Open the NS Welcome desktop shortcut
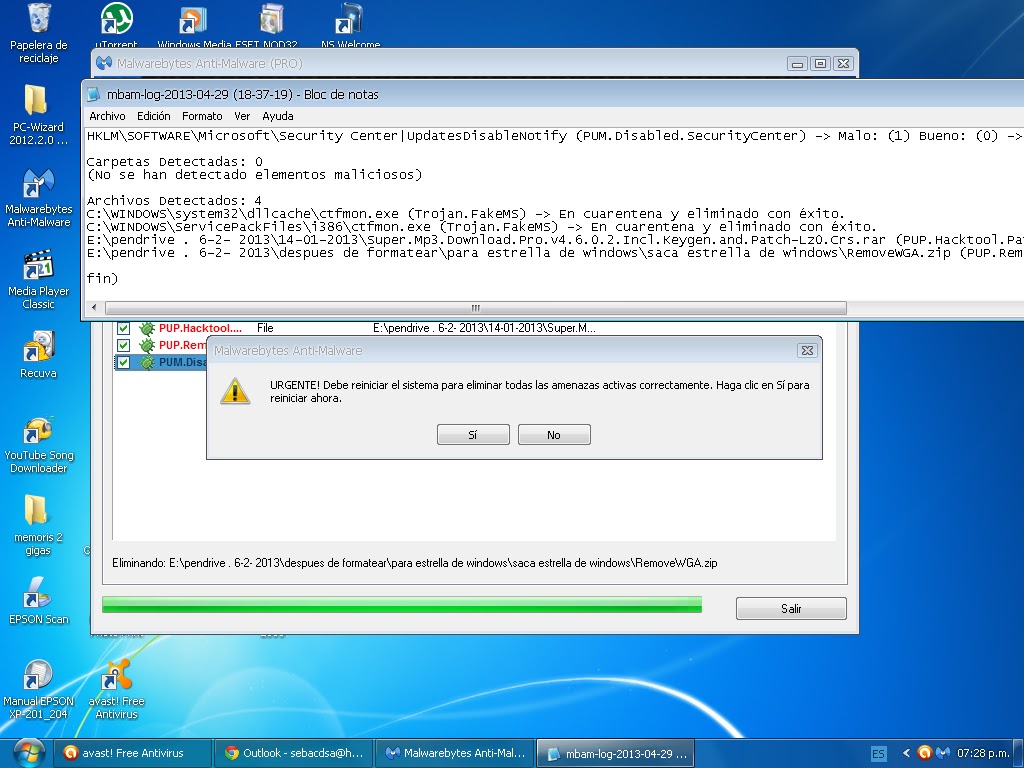 [350, 25]
